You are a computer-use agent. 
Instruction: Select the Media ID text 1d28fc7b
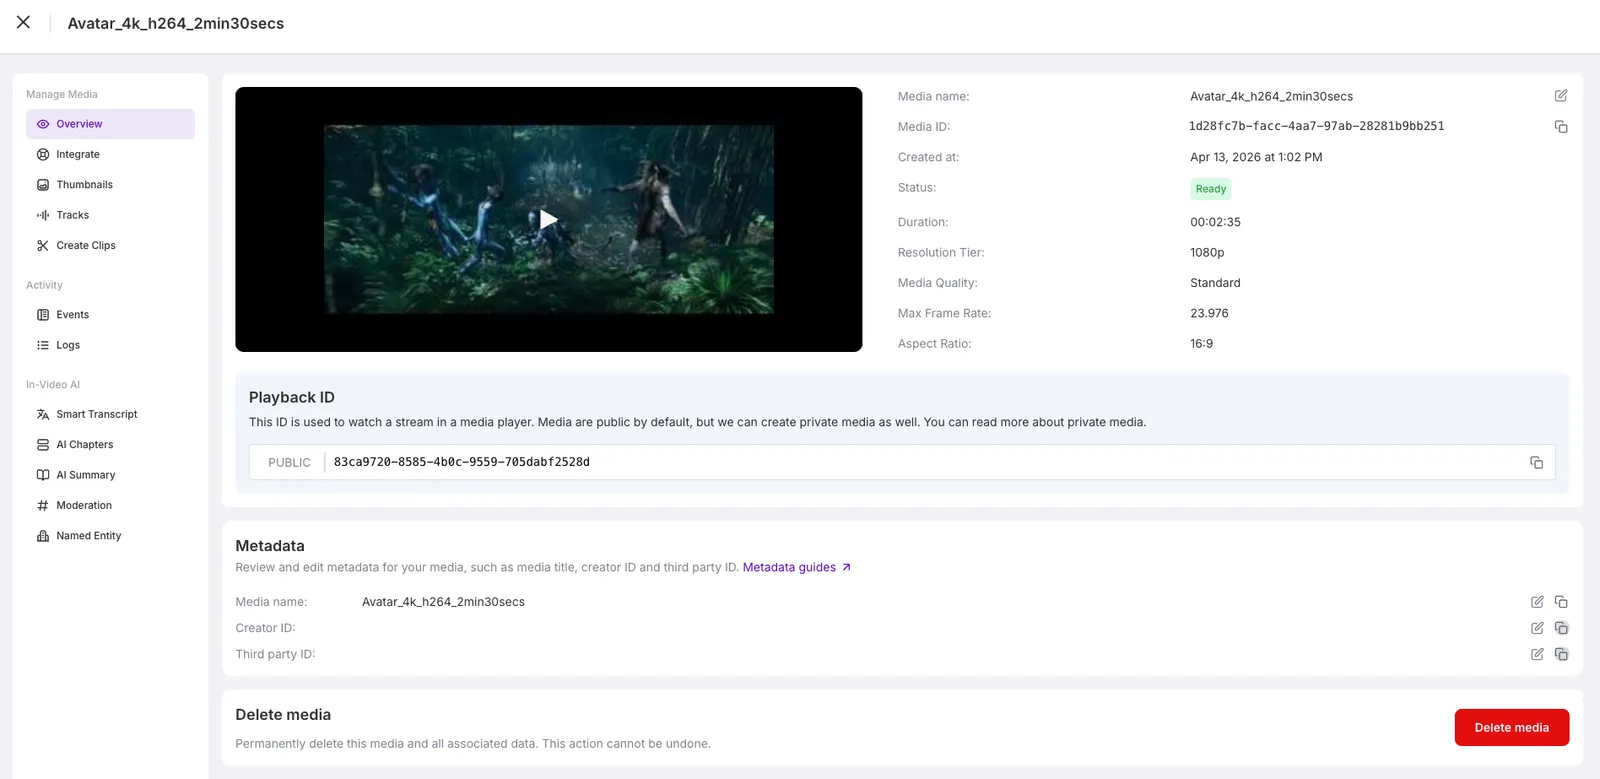coord(1316,126)
